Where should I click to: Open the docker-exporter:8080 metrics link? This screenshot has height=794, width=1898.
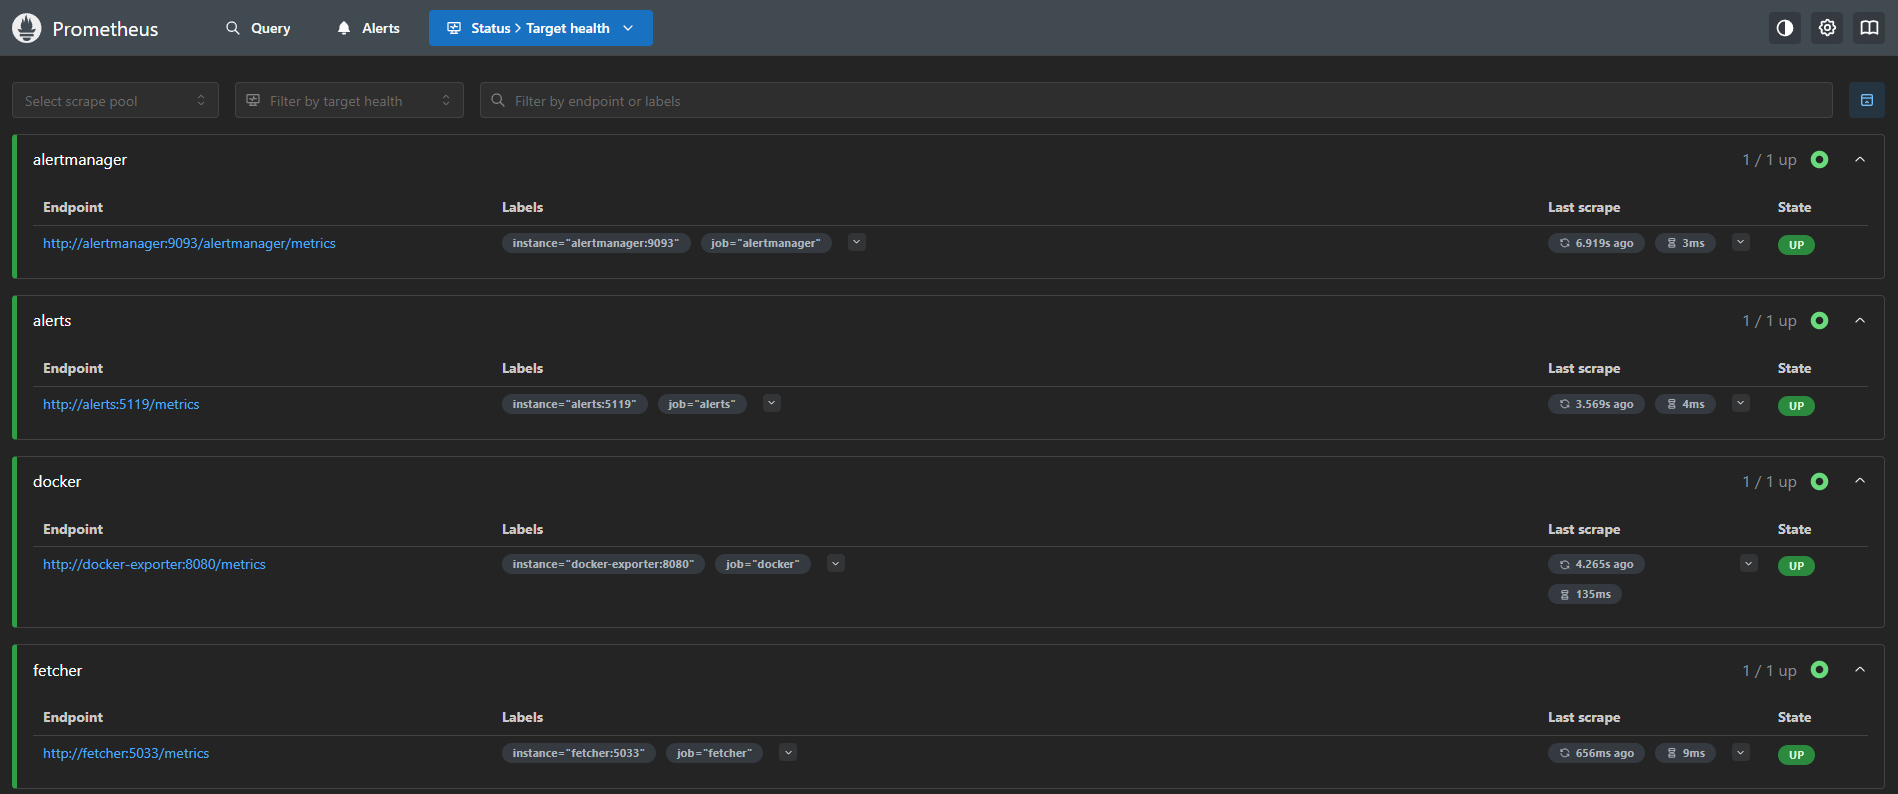(x=154, y=564)
